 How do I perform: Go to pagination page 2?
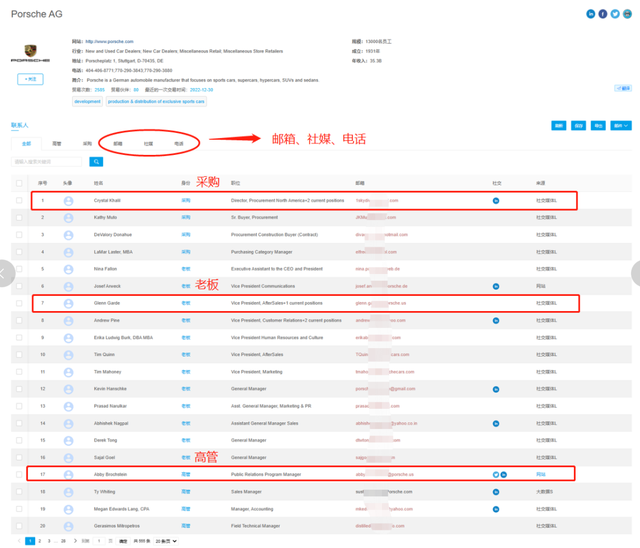40,541
